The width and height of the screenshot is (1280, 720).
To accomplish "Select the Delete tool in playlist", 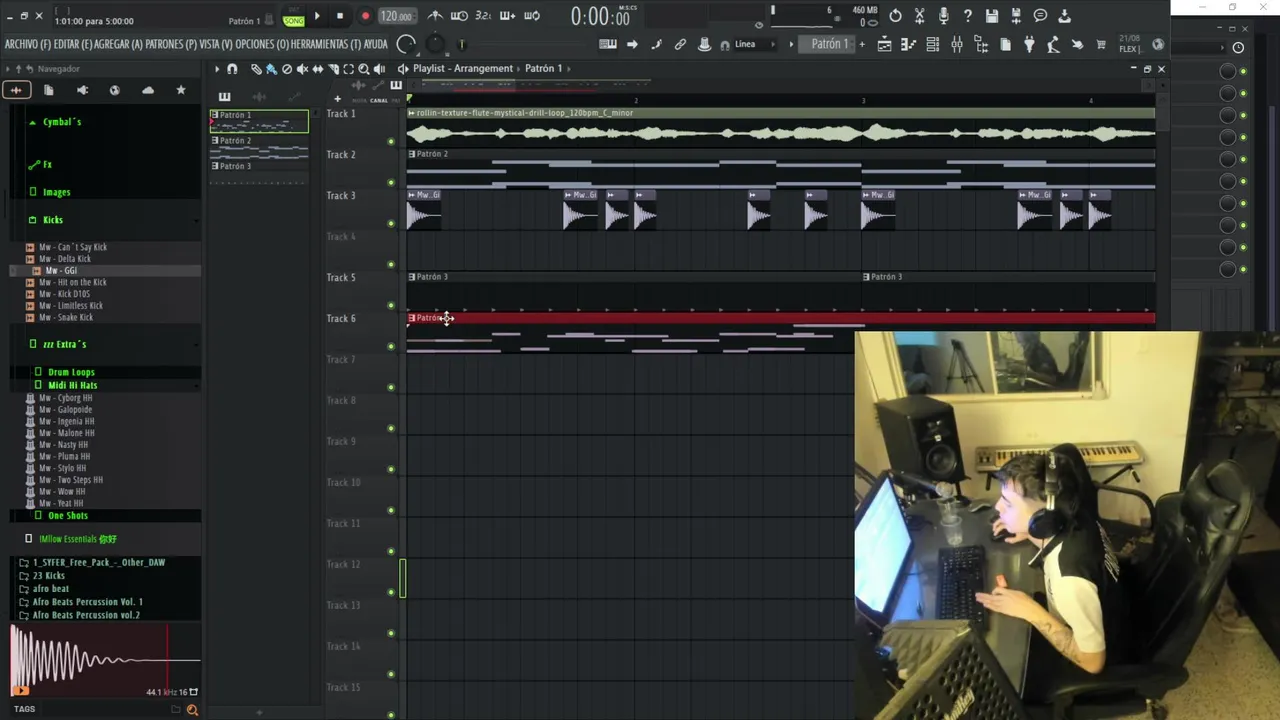I will tap(287, 68).
